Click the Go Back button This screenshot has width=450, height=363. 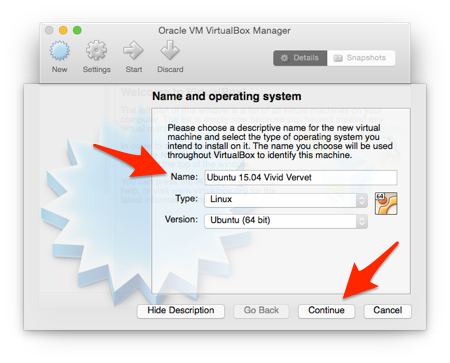click(261, 311)
